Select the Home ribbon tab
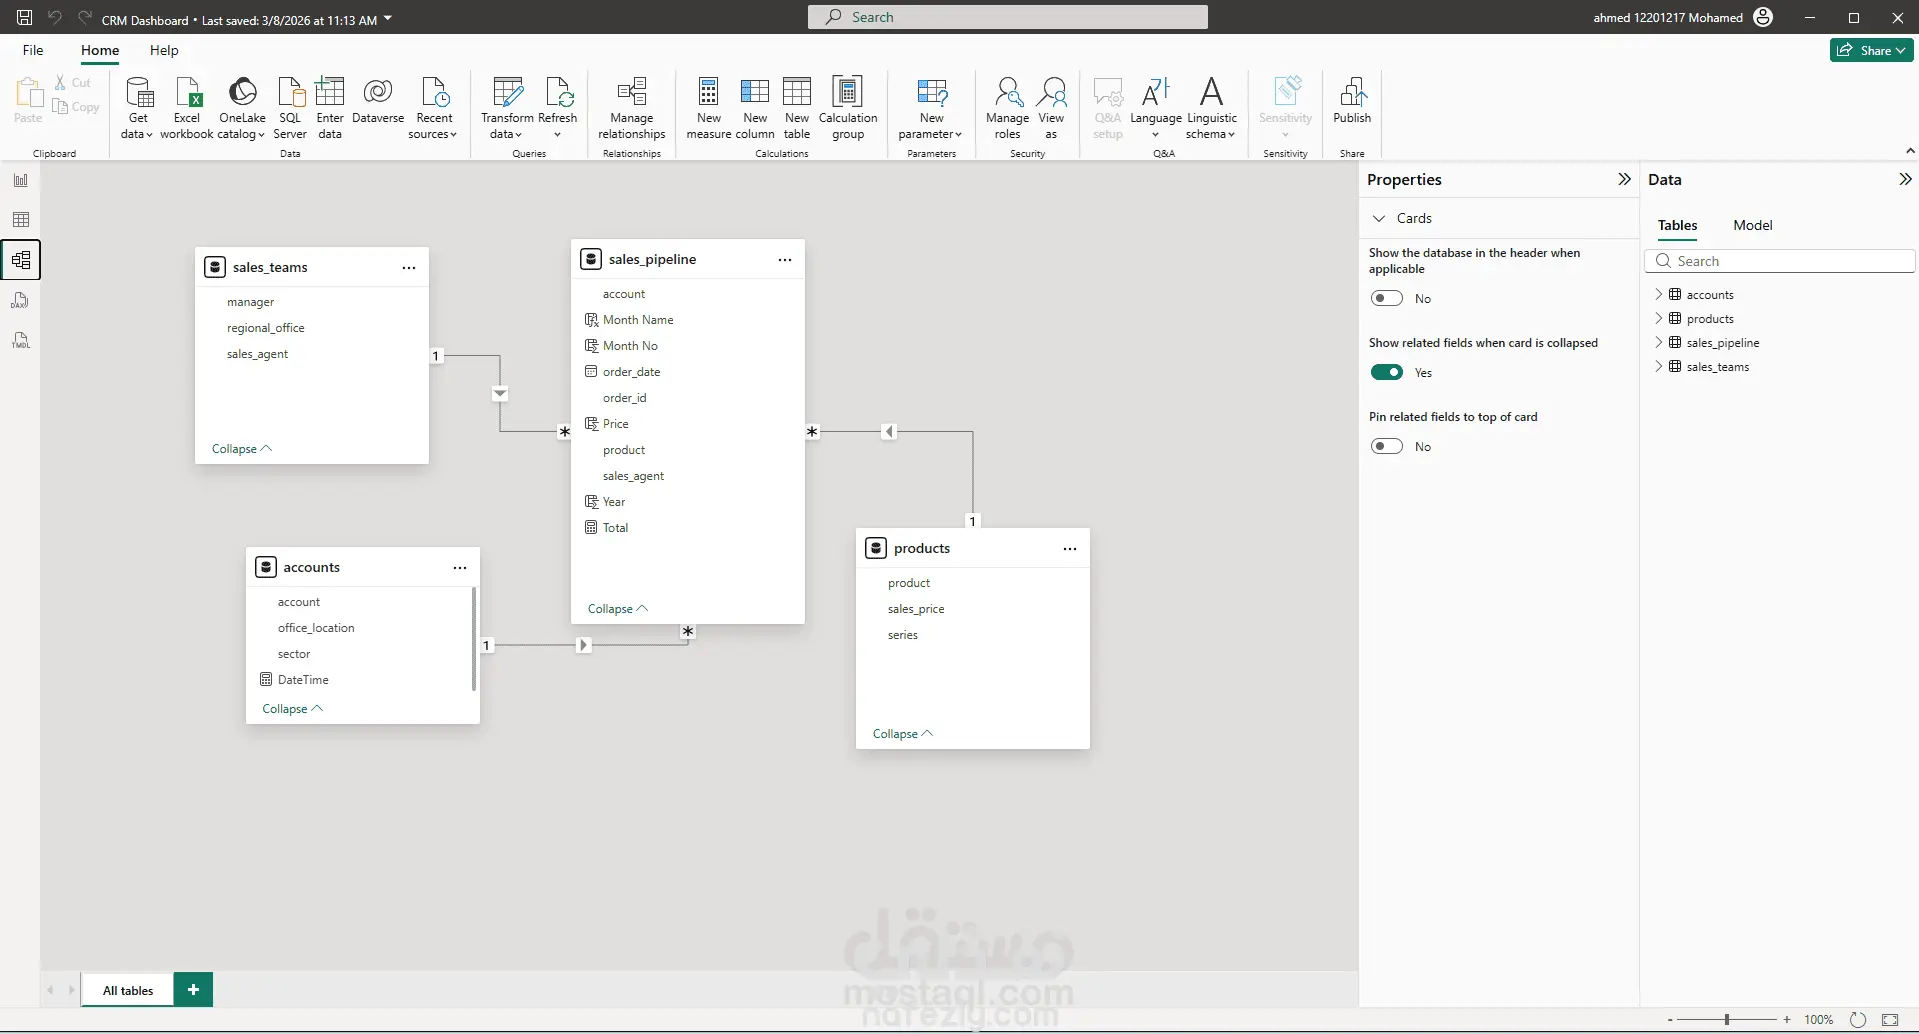This screenshot has height=1034, width=1919. 100,50
